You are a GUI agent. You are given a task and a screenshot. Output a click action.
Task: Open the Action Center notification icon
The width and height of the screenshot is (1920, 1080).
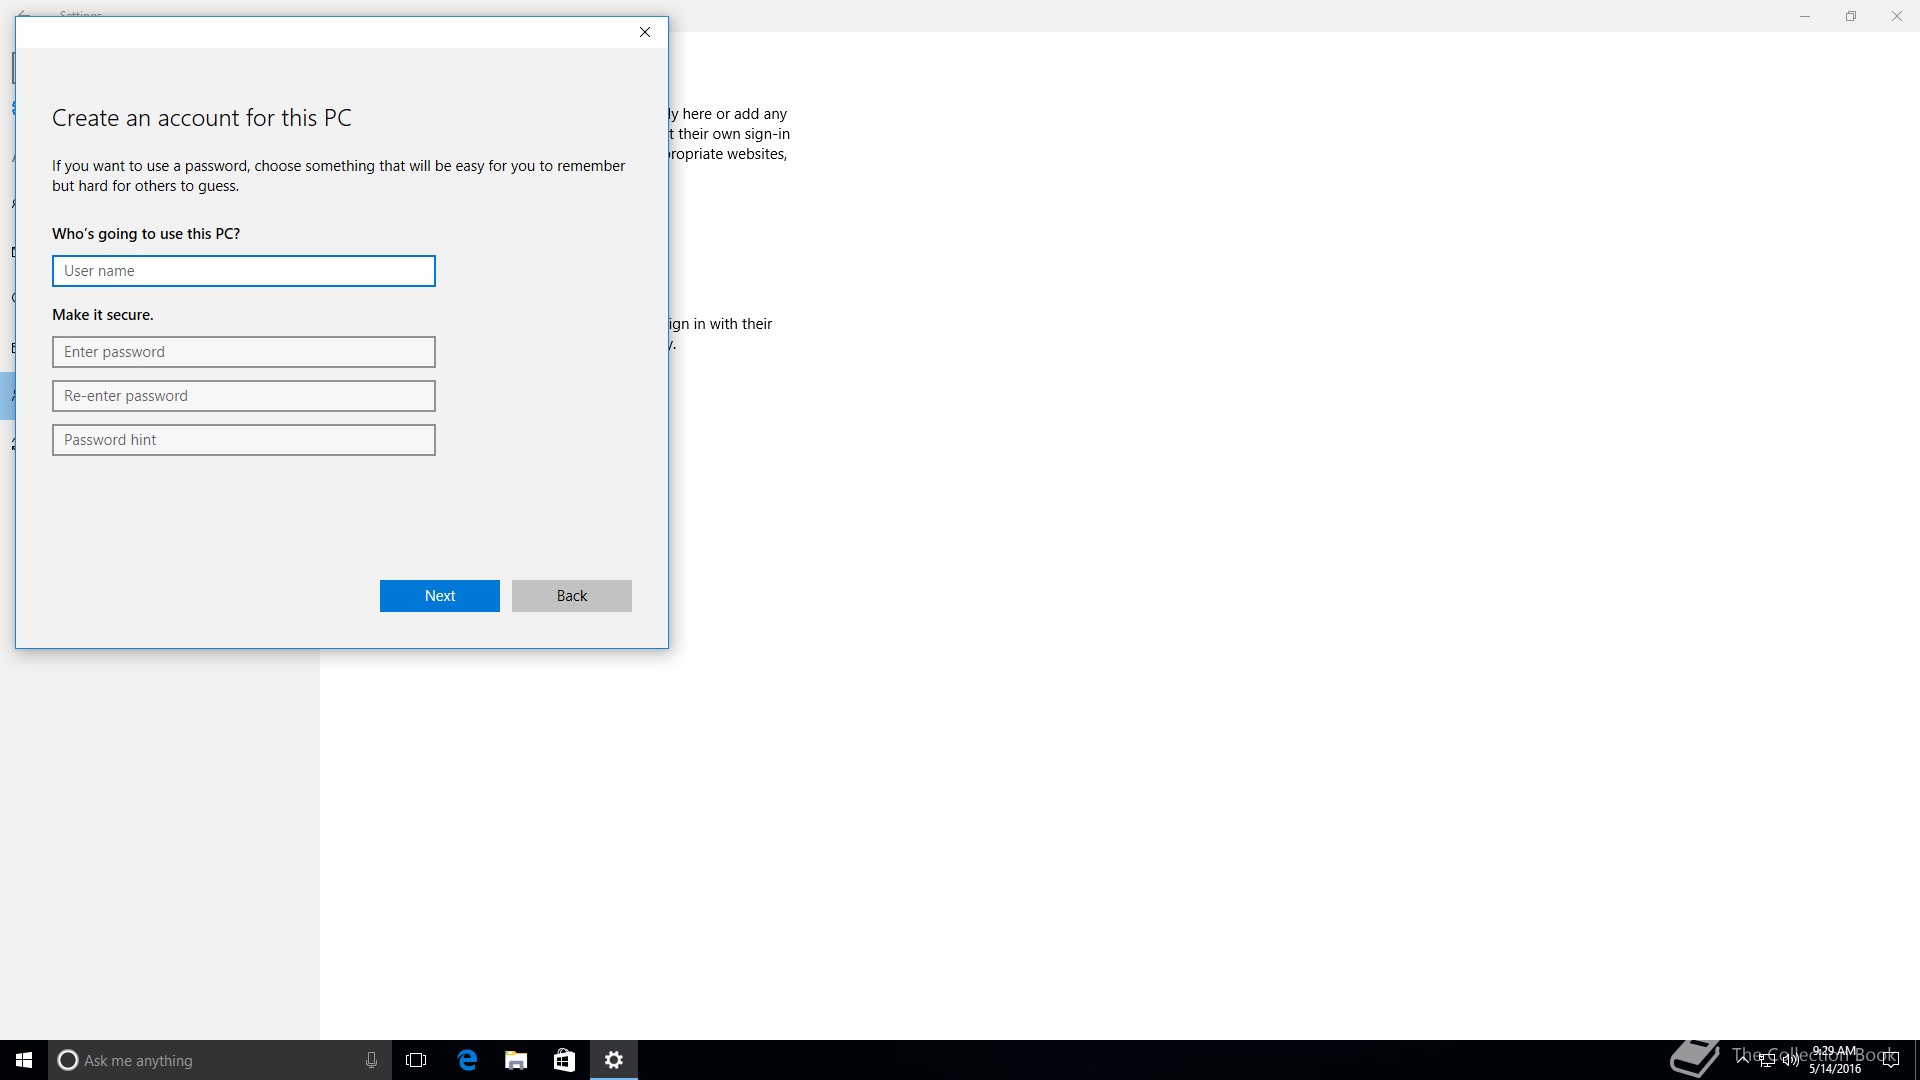1890,1060
